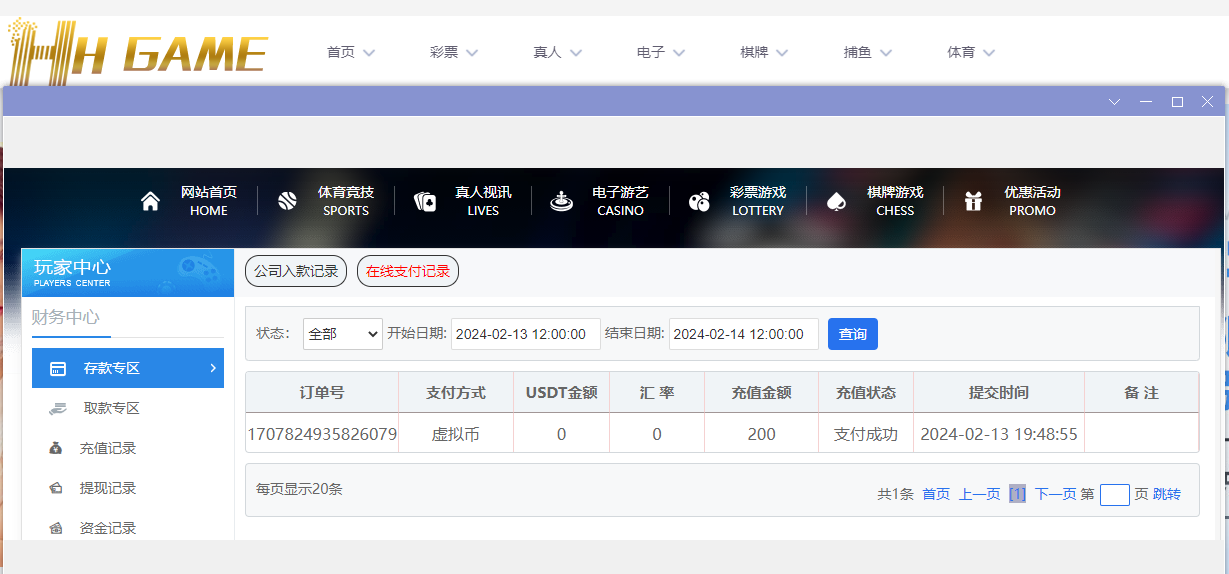Click the home icon for 网站首页

pos(150,201)
